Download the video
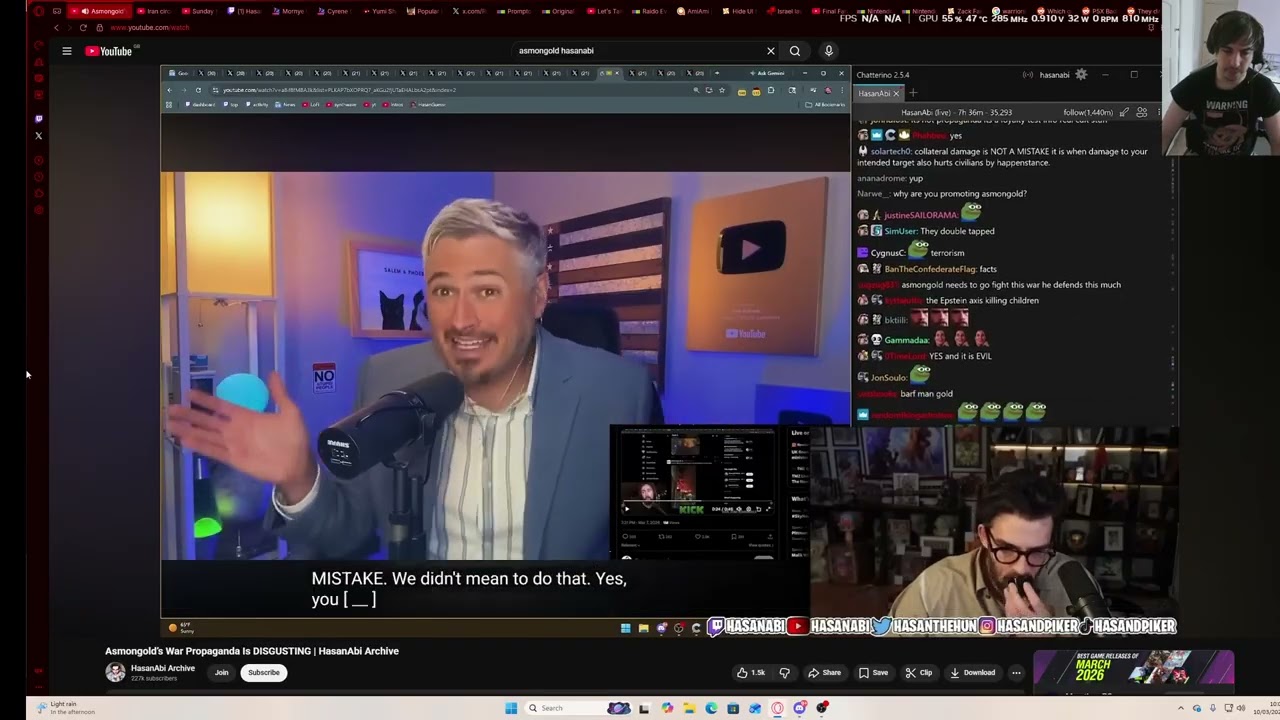This screenshot has width=1280, height=720. tap(972, 673)
